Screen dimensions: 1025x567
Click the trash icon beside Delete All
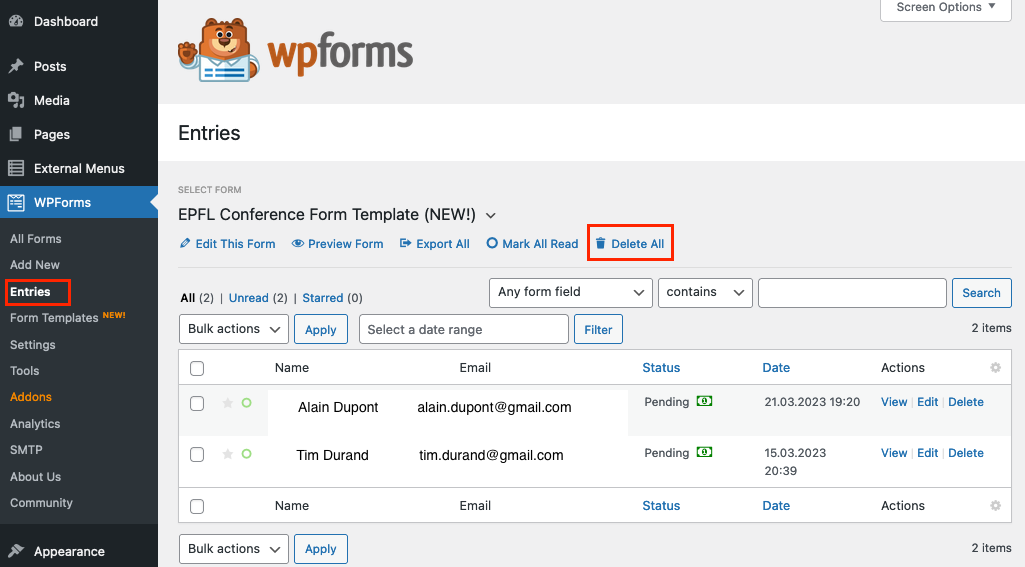pyautogui.click(x=600, y=243)
